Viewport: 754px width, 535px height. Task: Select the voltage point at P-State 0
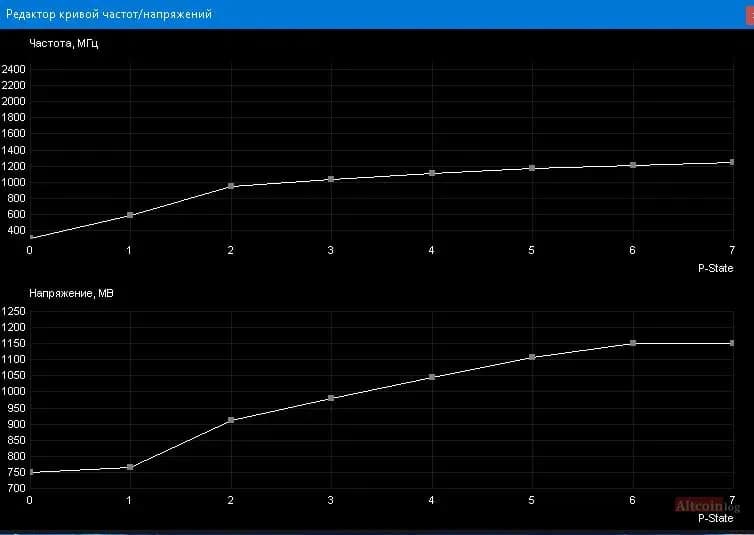[x=31, y=472]
